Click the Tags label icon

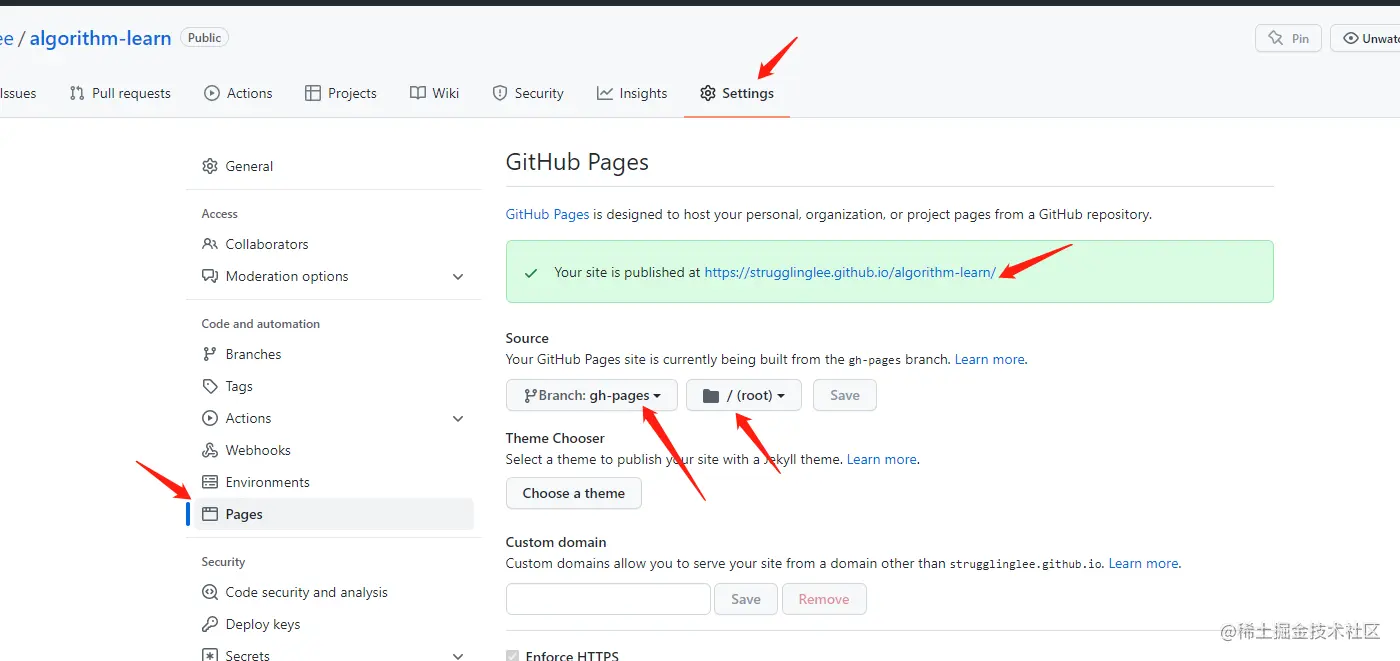(210, 386)
